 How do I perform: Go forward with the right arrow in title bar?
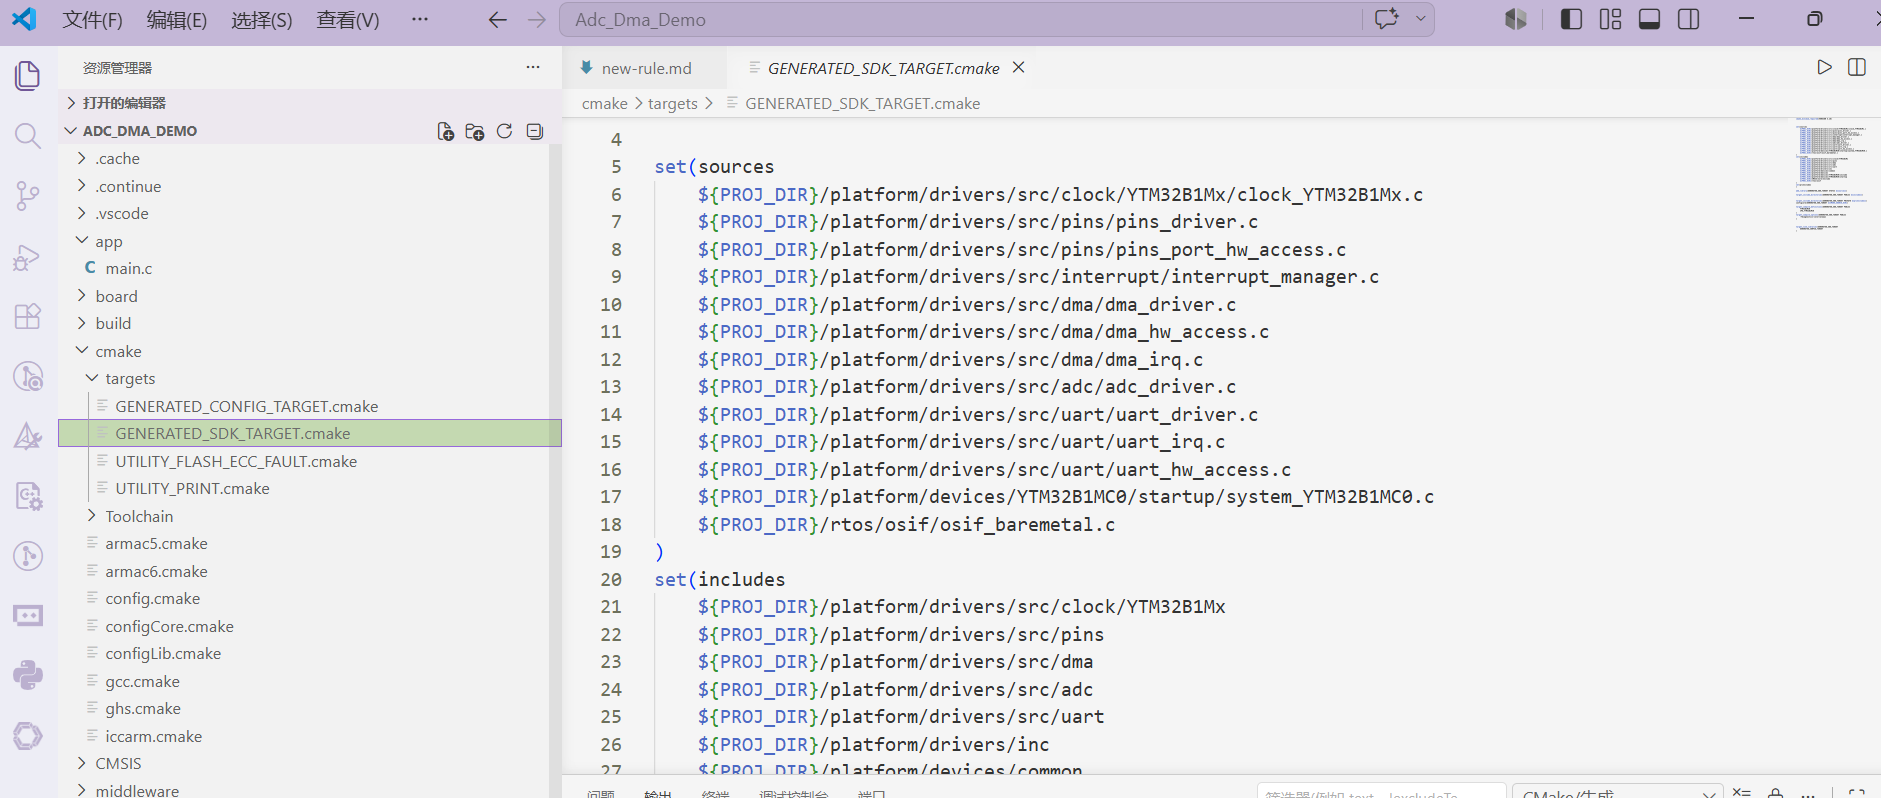point(537,20)
